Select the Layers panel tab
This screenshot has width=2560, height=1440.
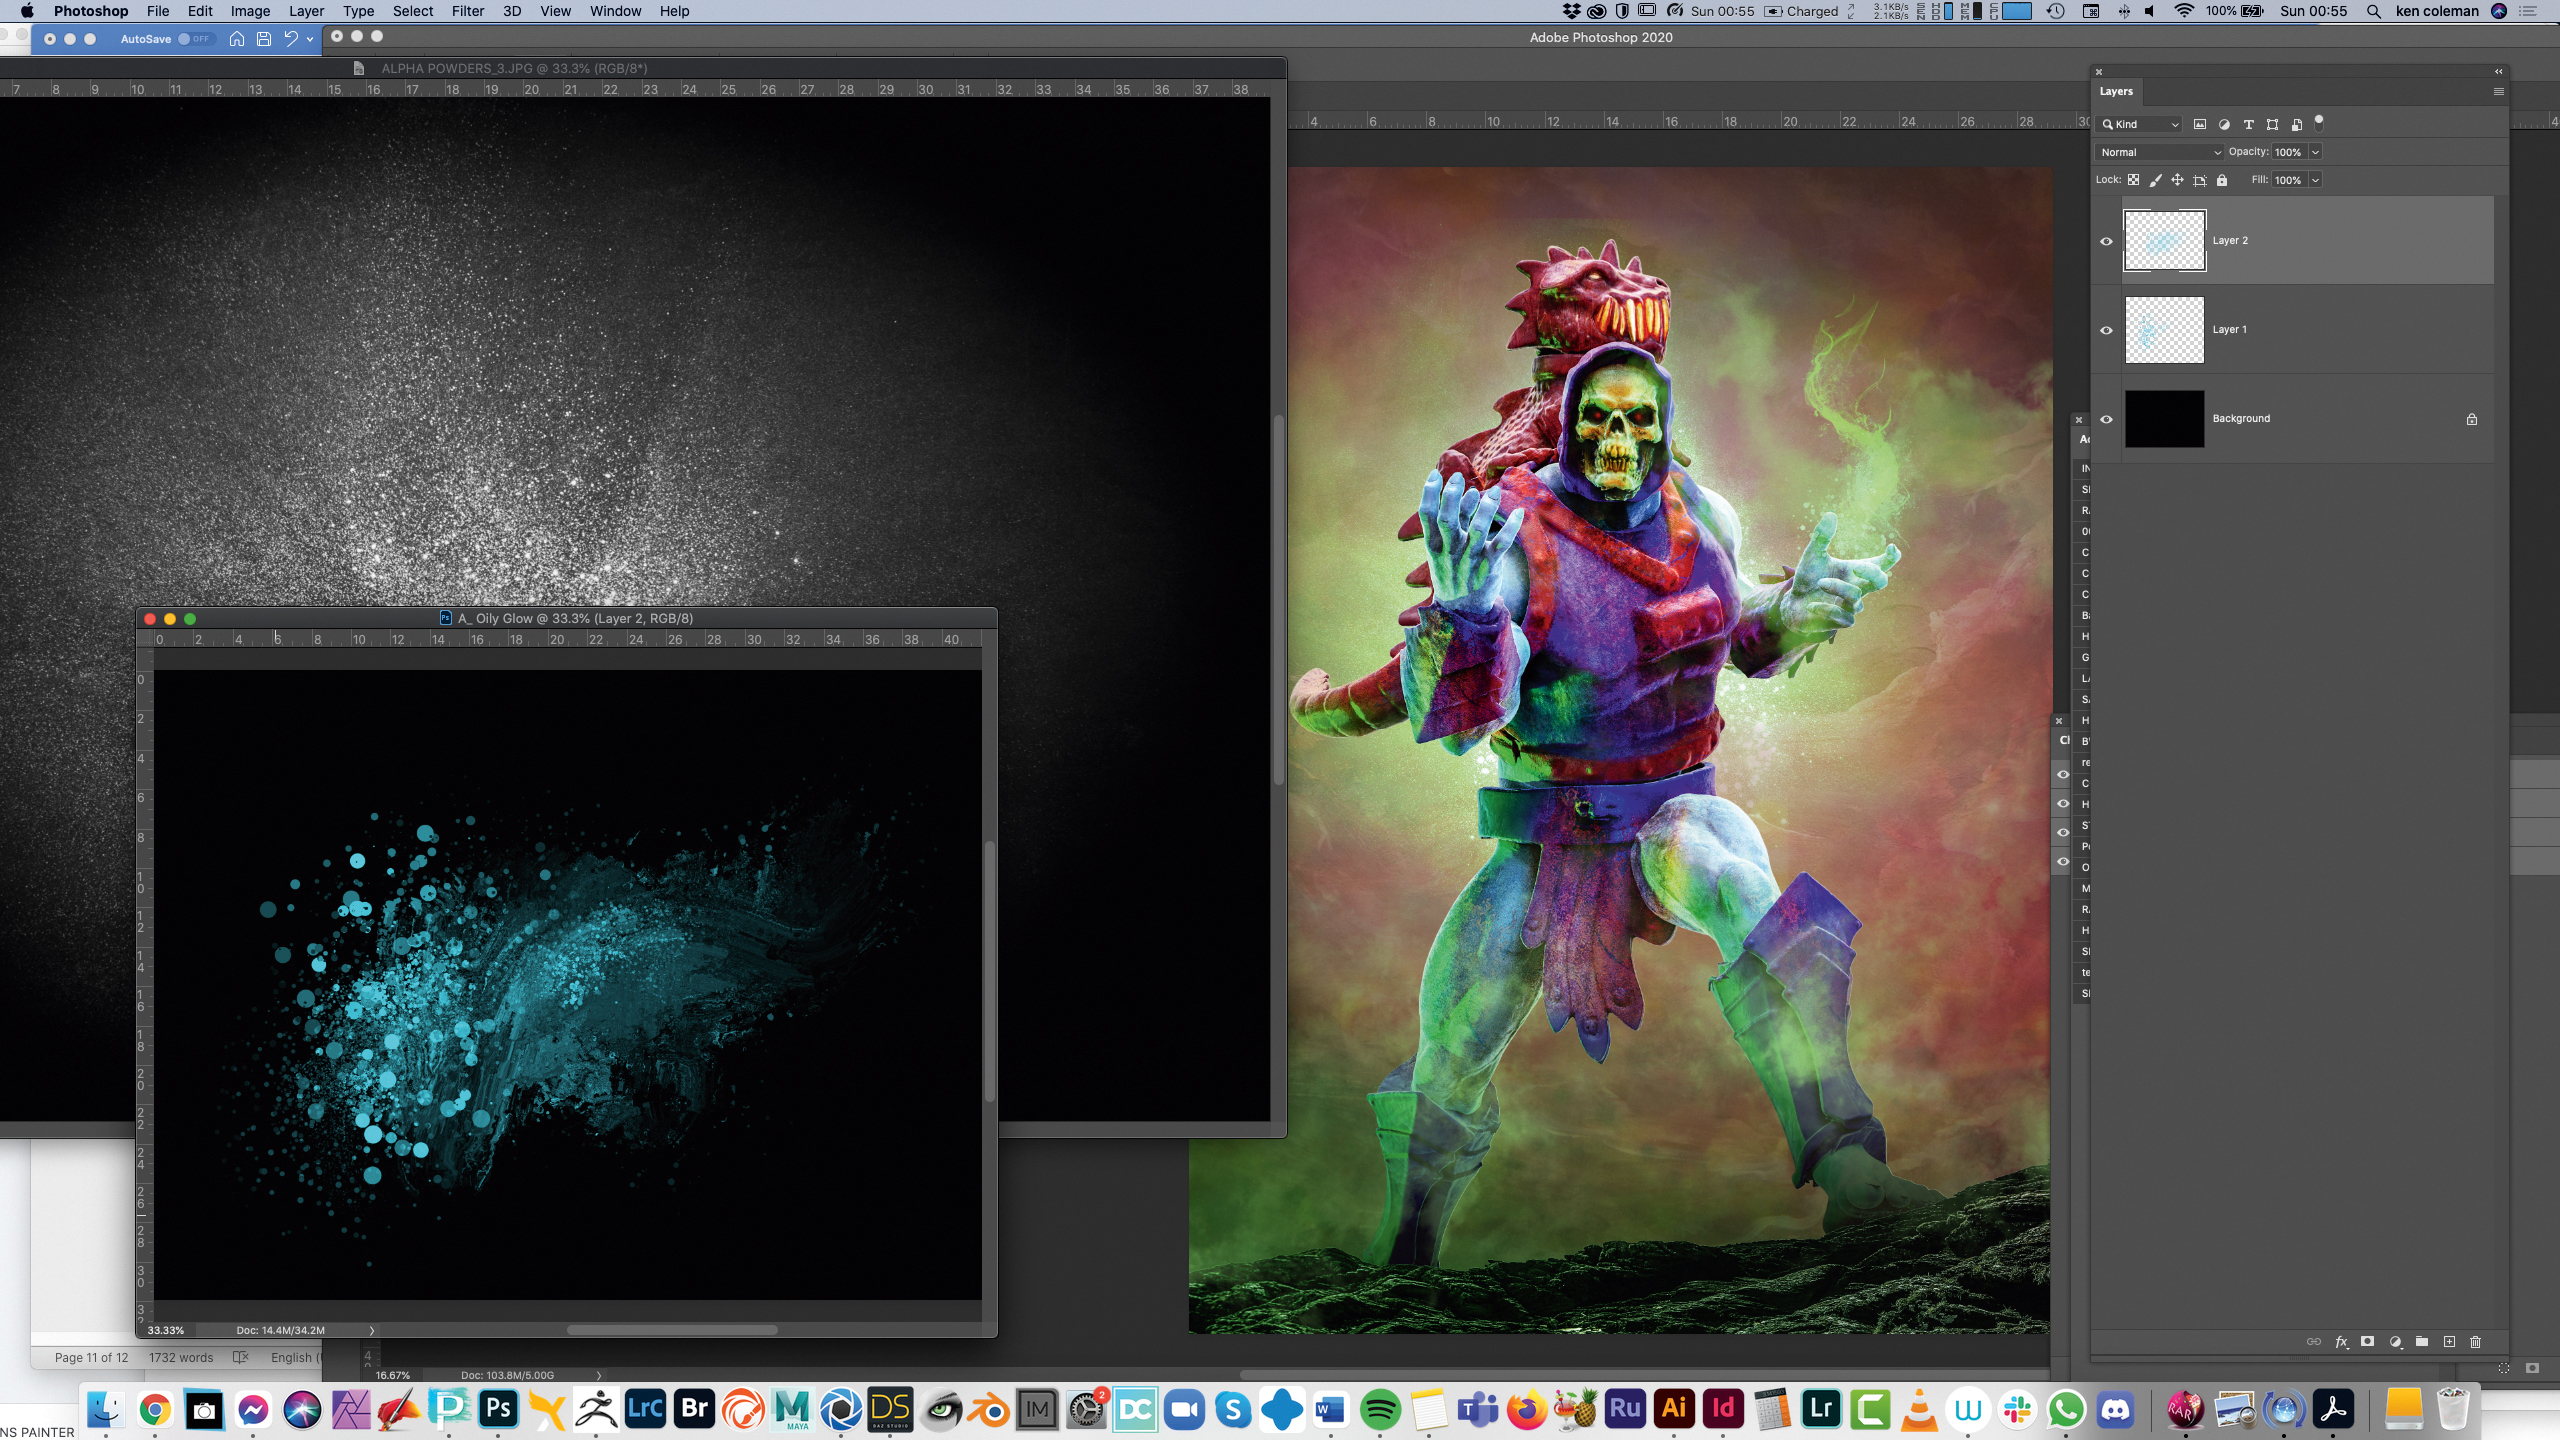(2116, 91)
